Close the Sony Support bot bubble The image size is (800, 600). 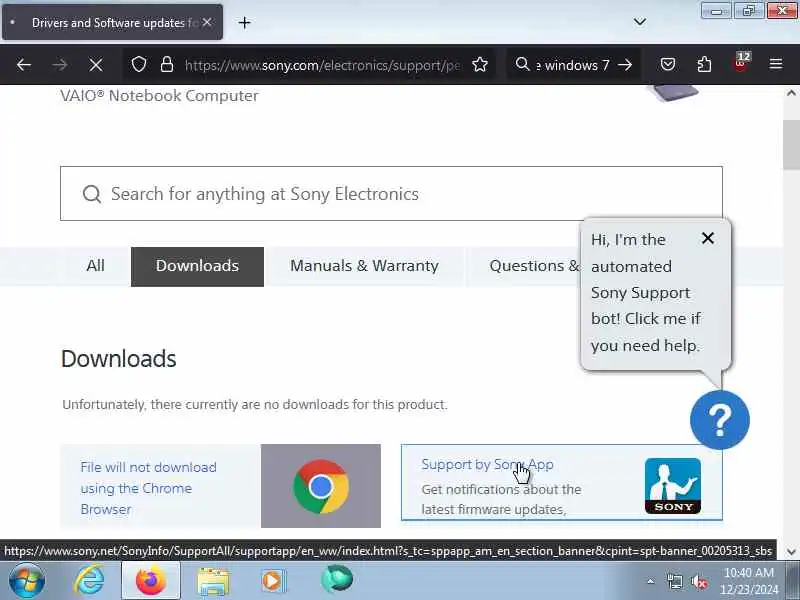click(x=708, y=238)
